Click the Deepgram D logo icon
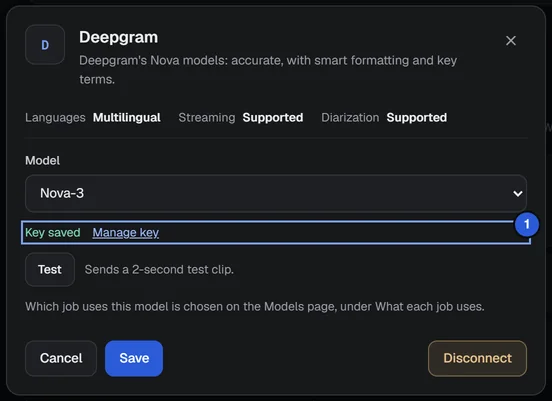This screenshot has height=401, width=552. coord(45,45)
